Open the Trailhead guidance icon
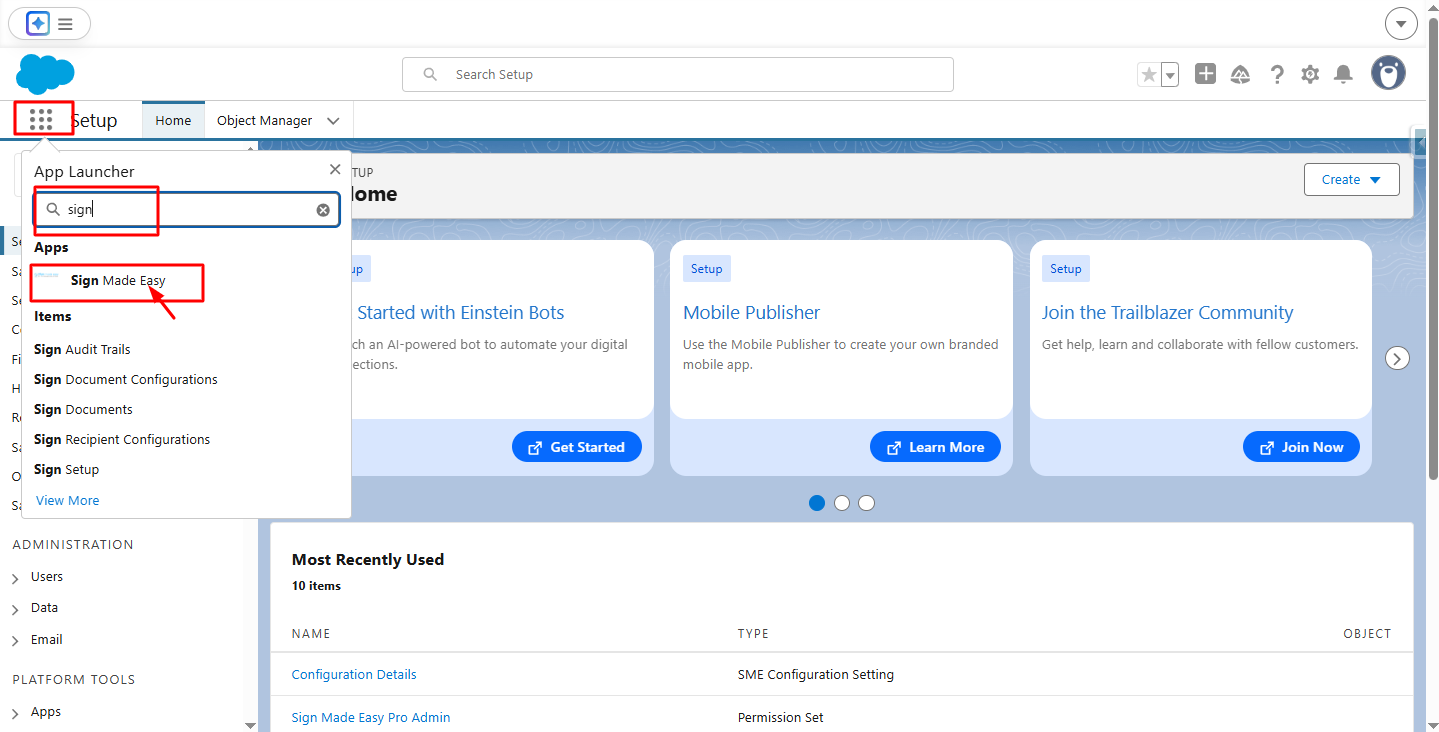This screenshot has width=1439, height=732. tap(1241, 74)
